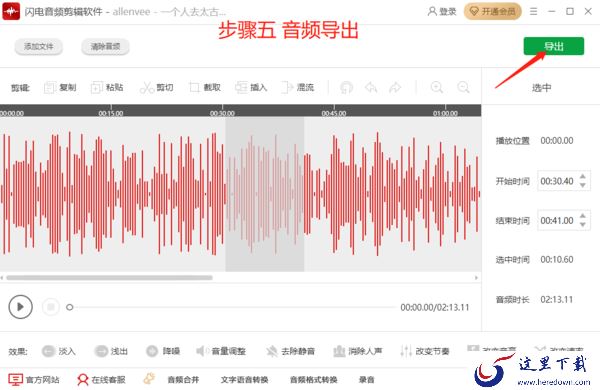Click the audio merge puzzle icon
Image resolution: width=600 pixels, height=390 pixels.
click(149, 379)
